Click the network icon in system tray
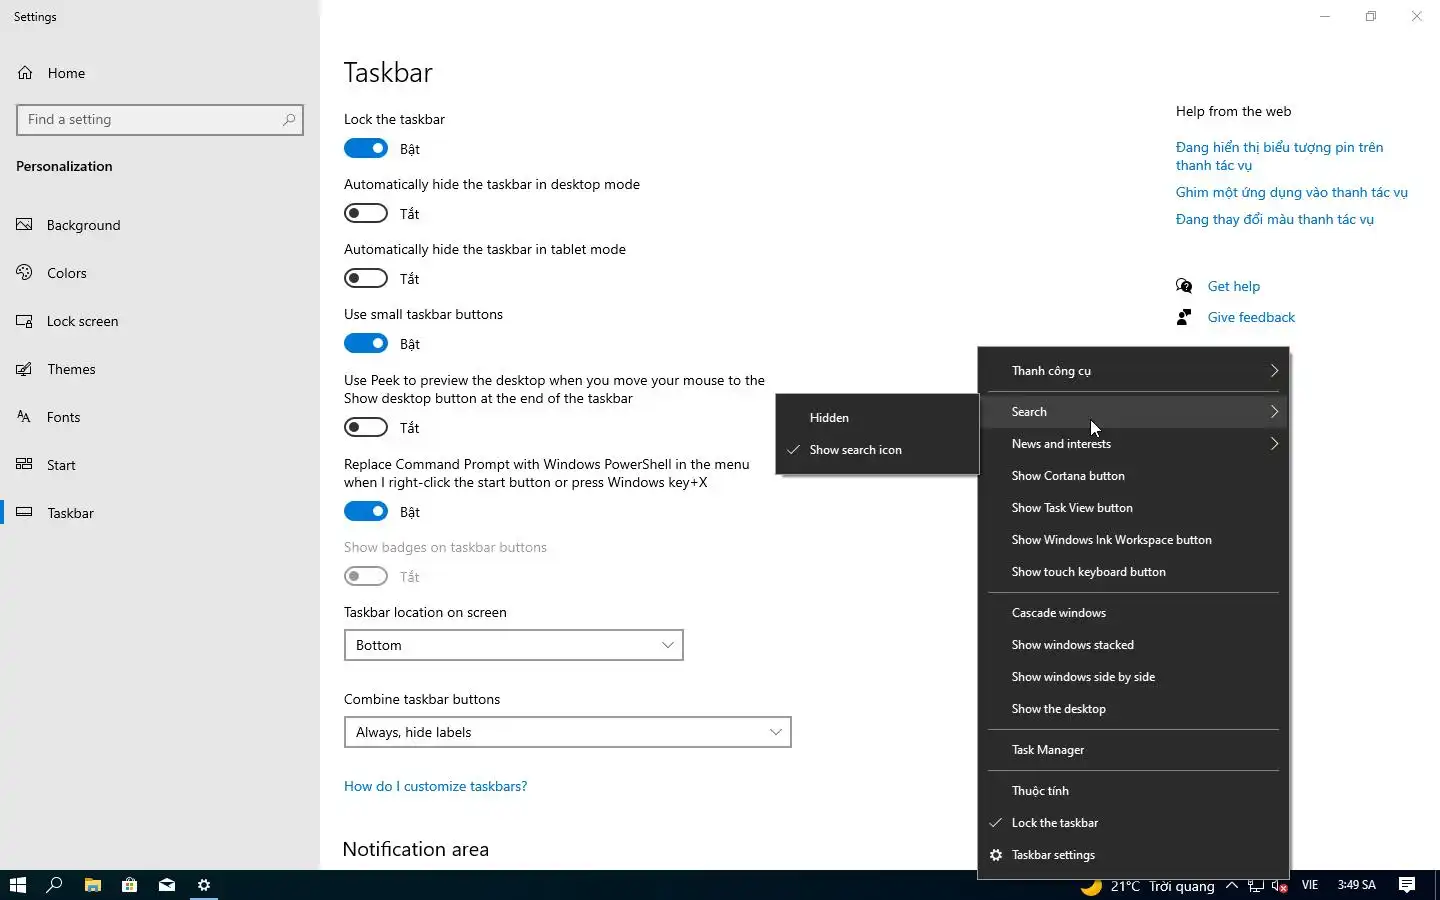Image resolution: width=1440 pixels, height=900 pixels. pyautogui.click(x=1255, y=886)
